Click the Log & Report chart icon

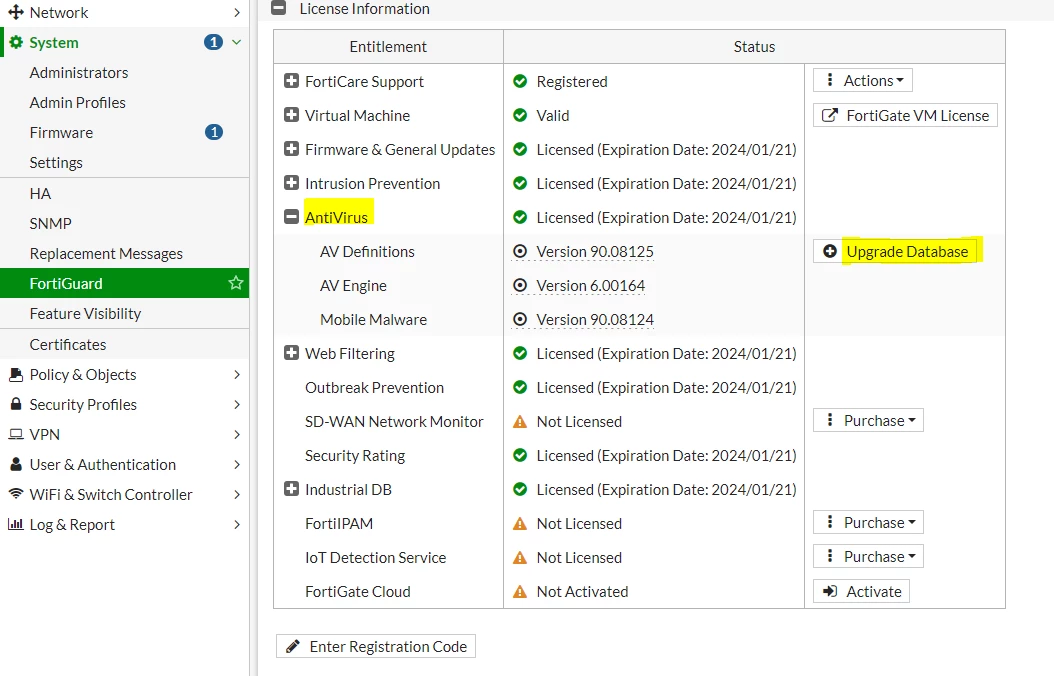coord(15,523)
